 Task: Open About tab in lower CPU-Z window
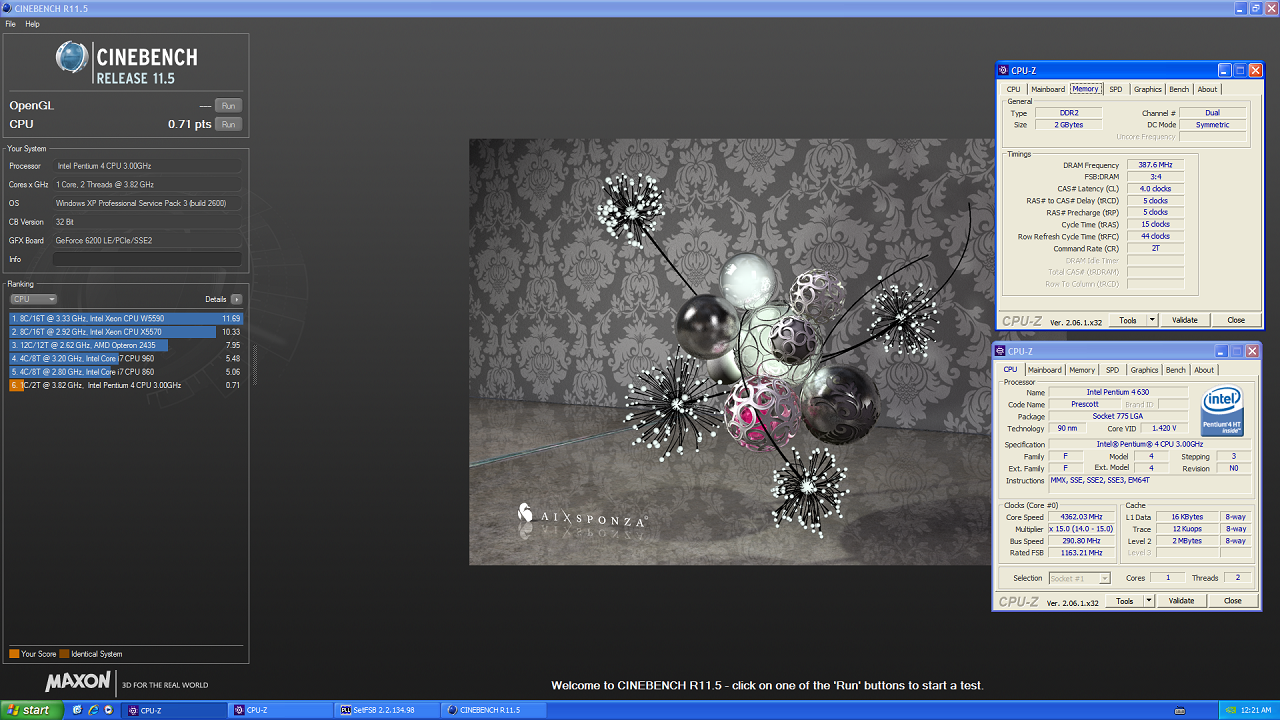pyautogui.click(x=1204, y=370)
